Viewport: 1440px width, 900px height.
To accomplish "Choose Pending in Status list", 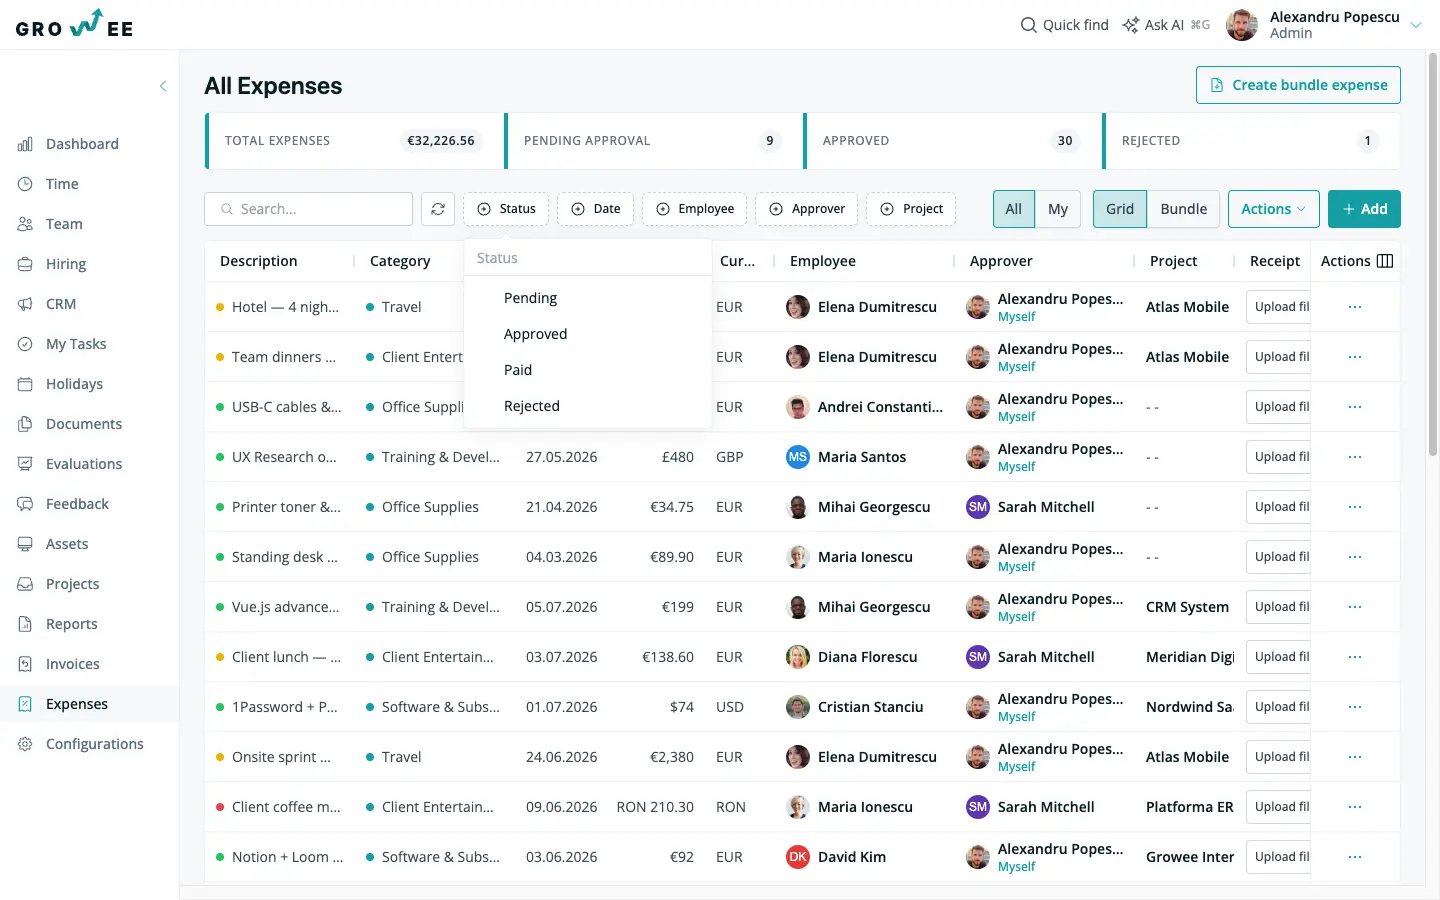I will coord(588,298).
